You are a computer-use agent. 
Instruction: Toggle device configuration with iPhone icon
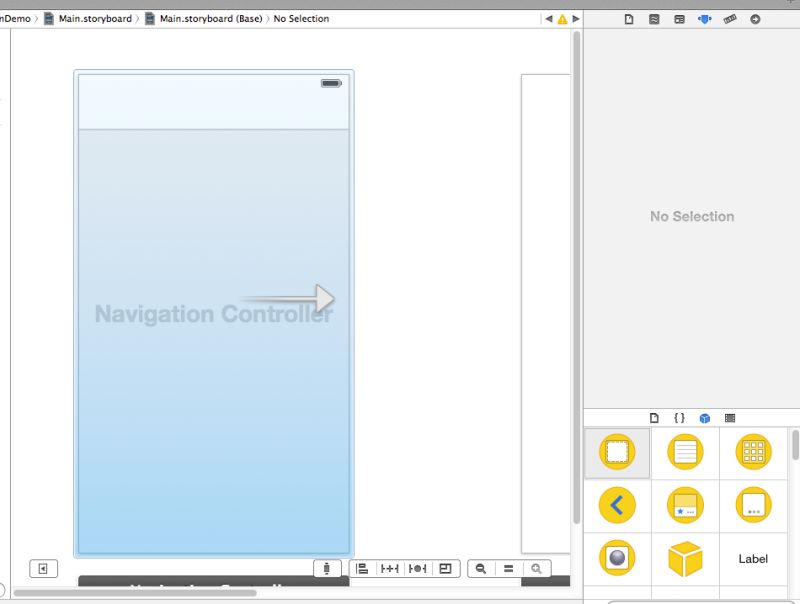tap(326, 568)
